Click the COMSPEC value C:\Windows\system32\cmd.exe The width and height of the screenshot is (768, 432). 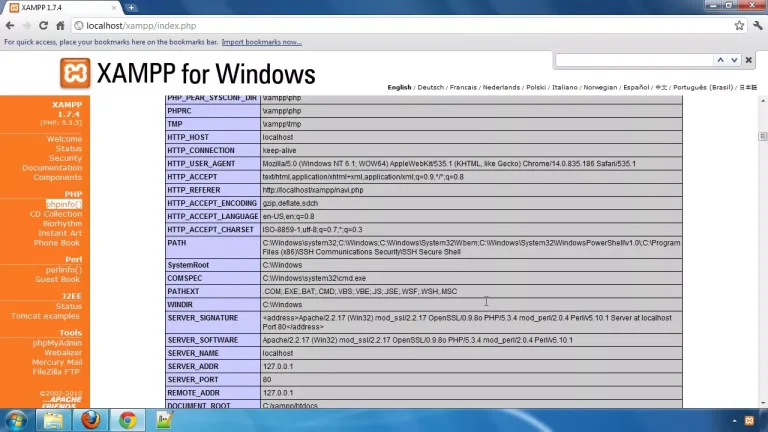314,278
